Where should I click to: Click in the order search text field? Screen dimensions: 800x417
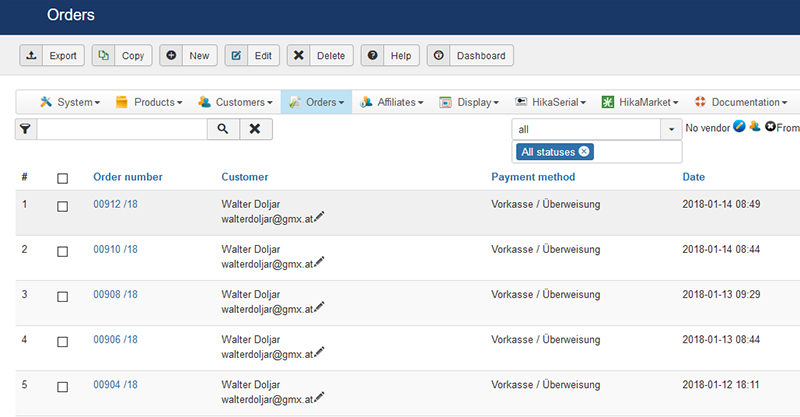pos(121,129)
